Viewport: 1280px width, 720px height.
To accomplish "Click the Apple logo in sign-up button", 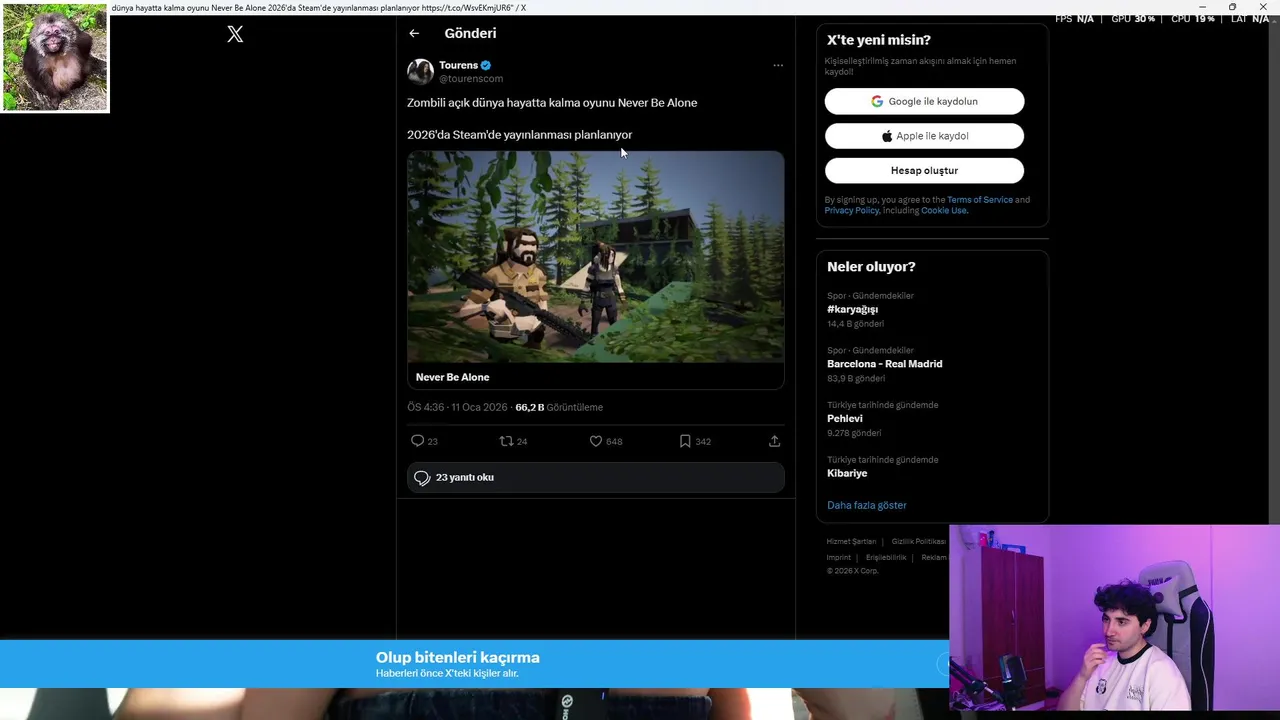I will pyautogui.click(x=887, y=136).
